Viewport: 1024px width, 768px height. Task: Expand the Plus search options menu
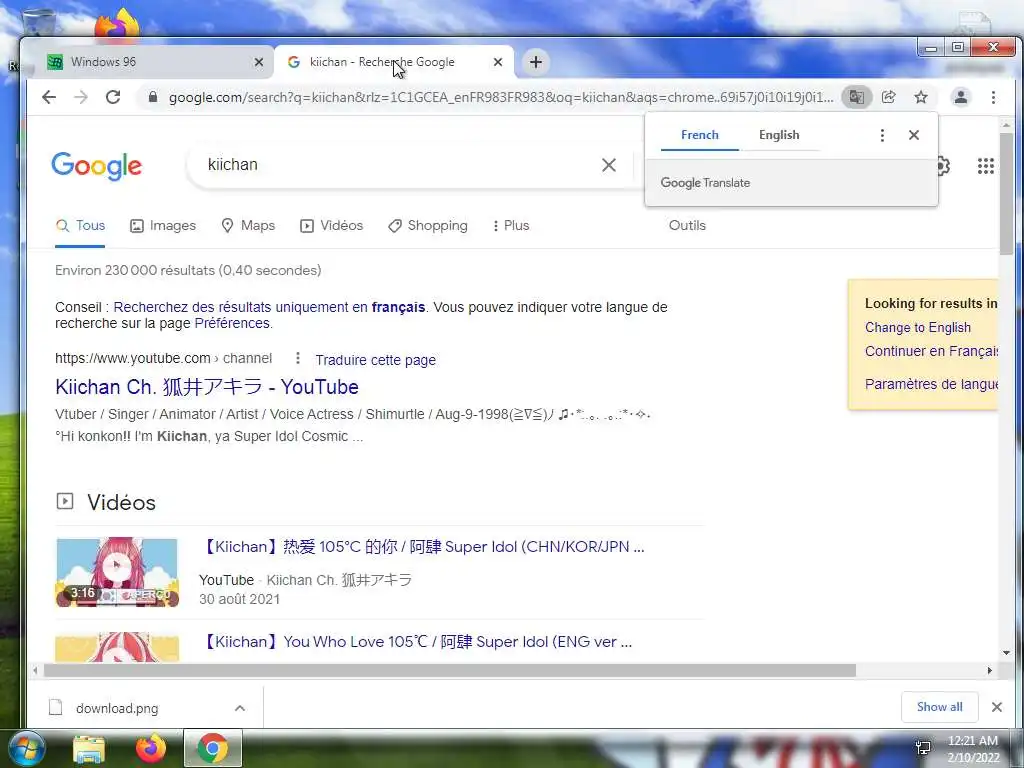(511, 226)
